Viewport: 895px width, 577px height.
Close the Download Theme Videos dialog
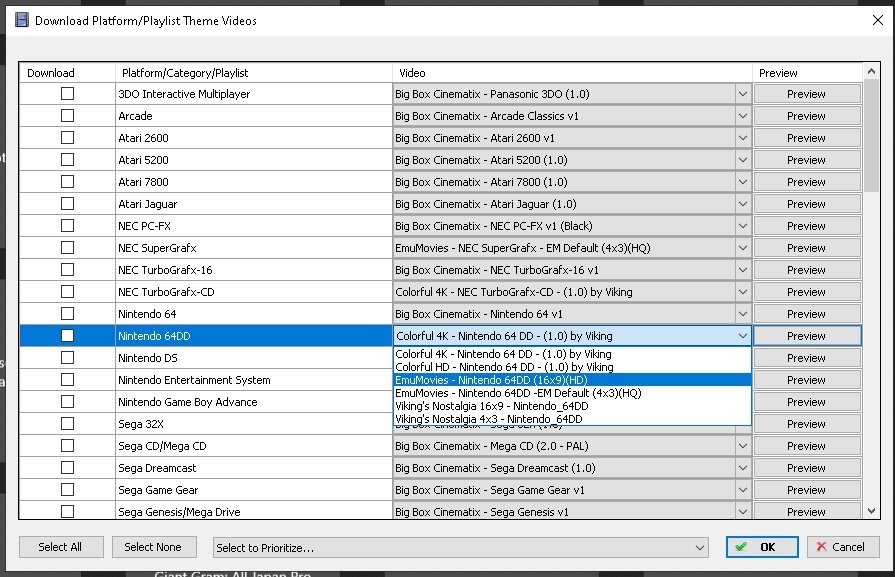(x=878, y=21)
